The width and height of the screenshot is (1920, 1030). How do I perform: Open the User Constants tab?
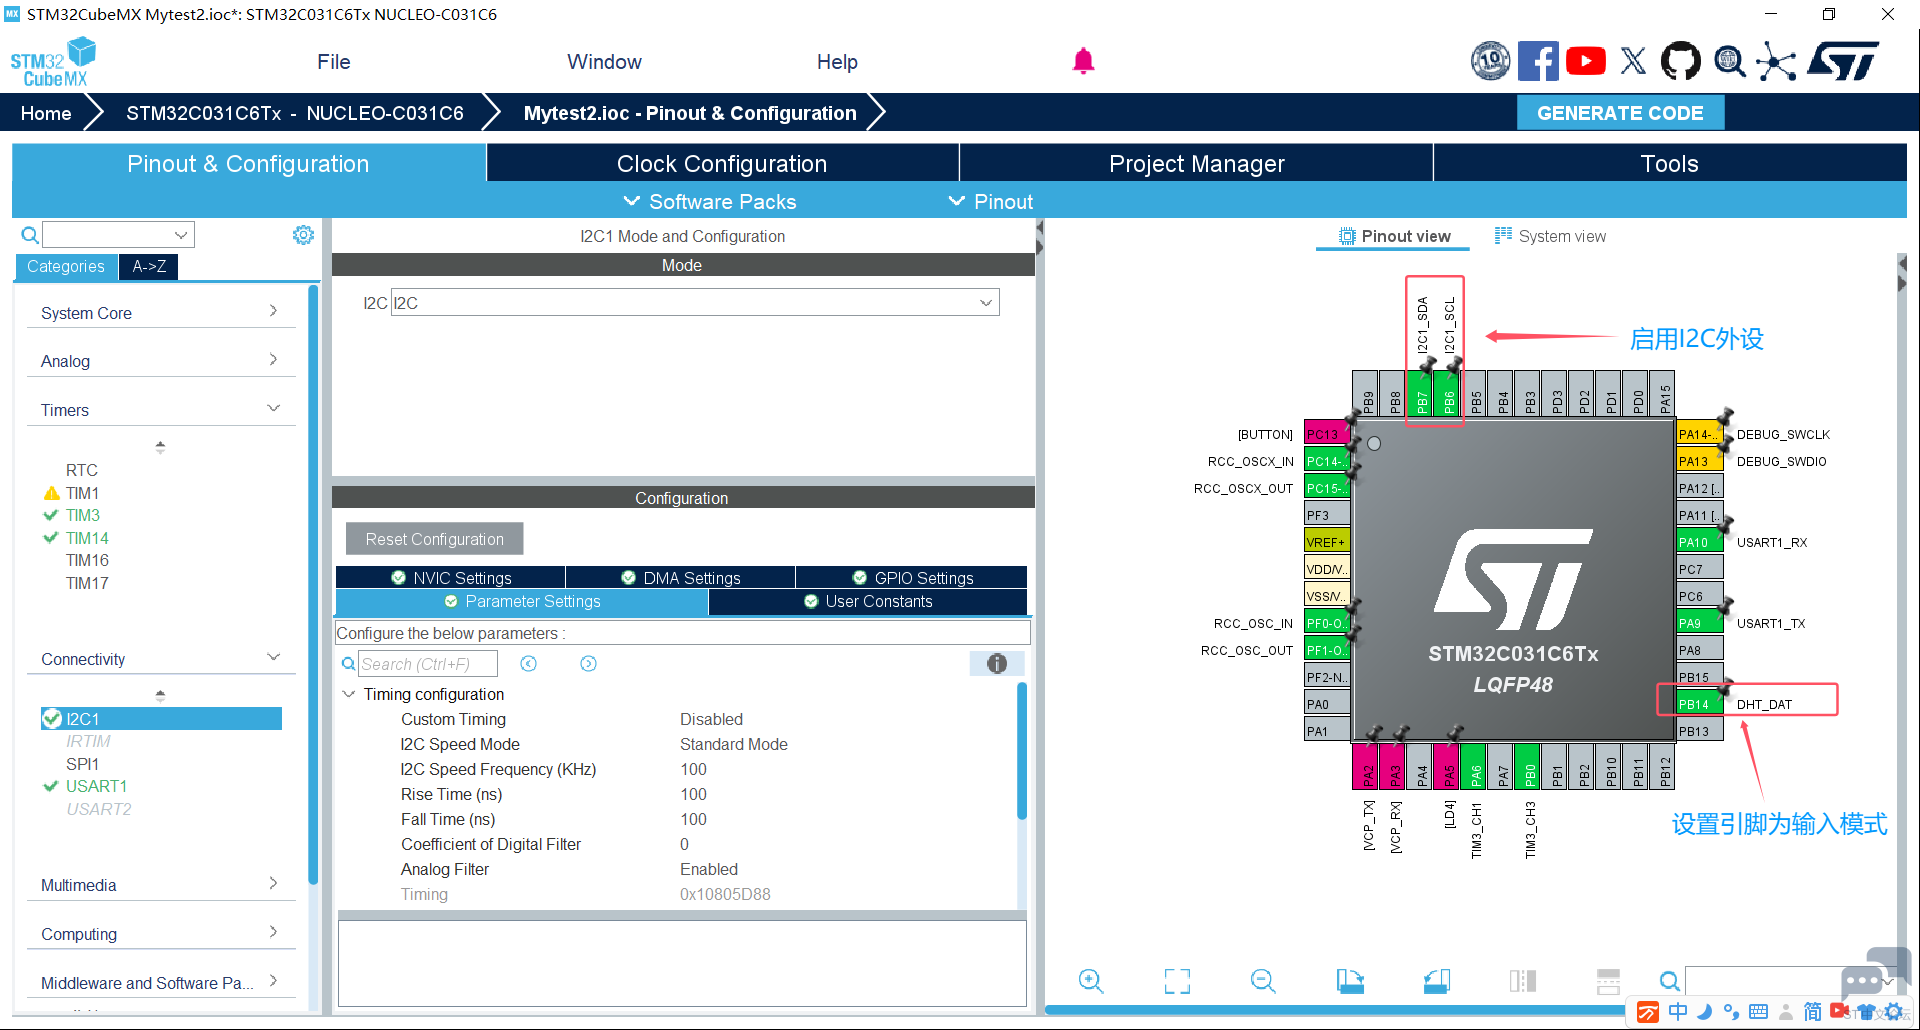coord(868,602)
